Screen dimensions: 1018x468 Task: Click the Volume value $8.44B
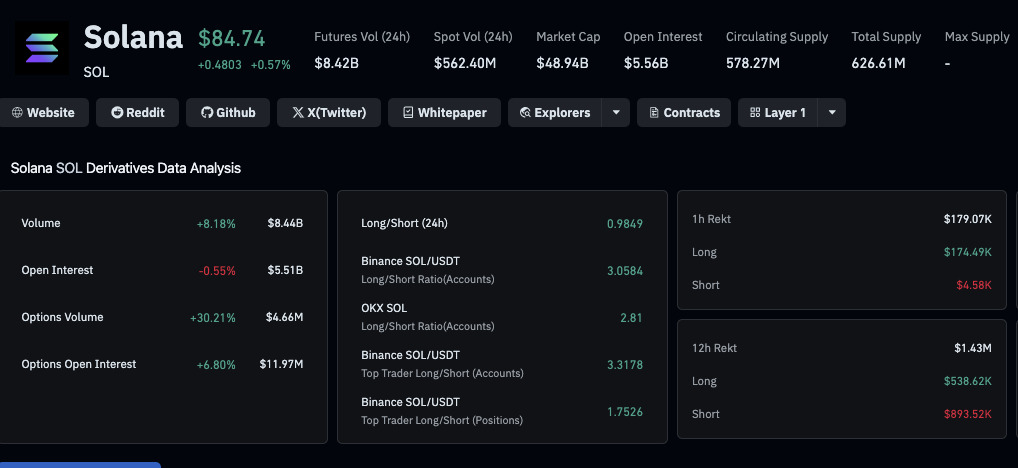coord(285,223)
